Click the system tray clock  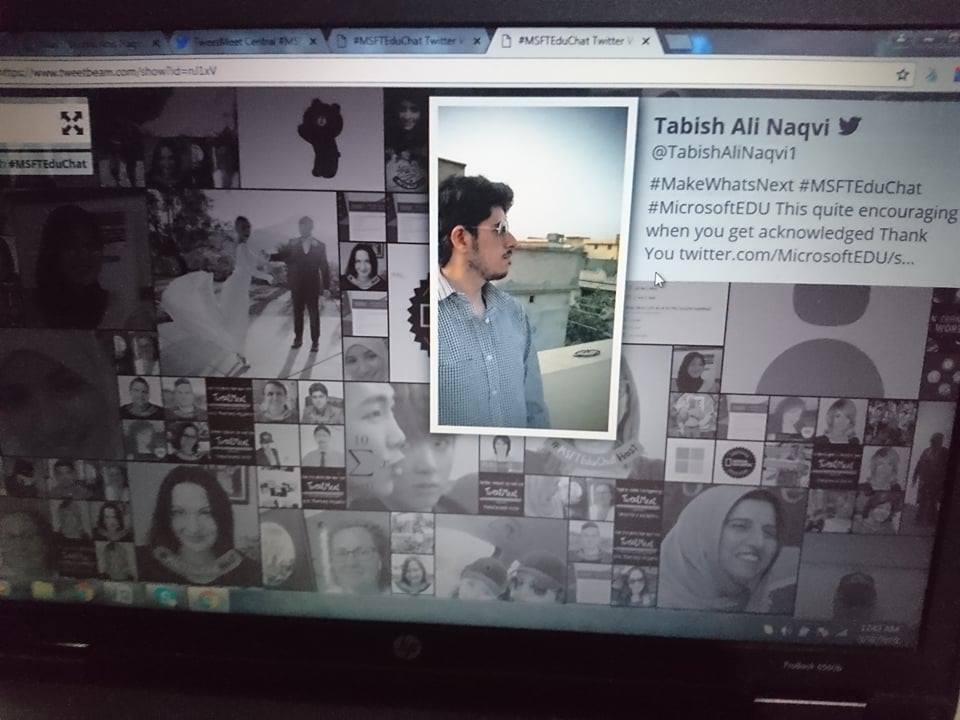(879, 633)
